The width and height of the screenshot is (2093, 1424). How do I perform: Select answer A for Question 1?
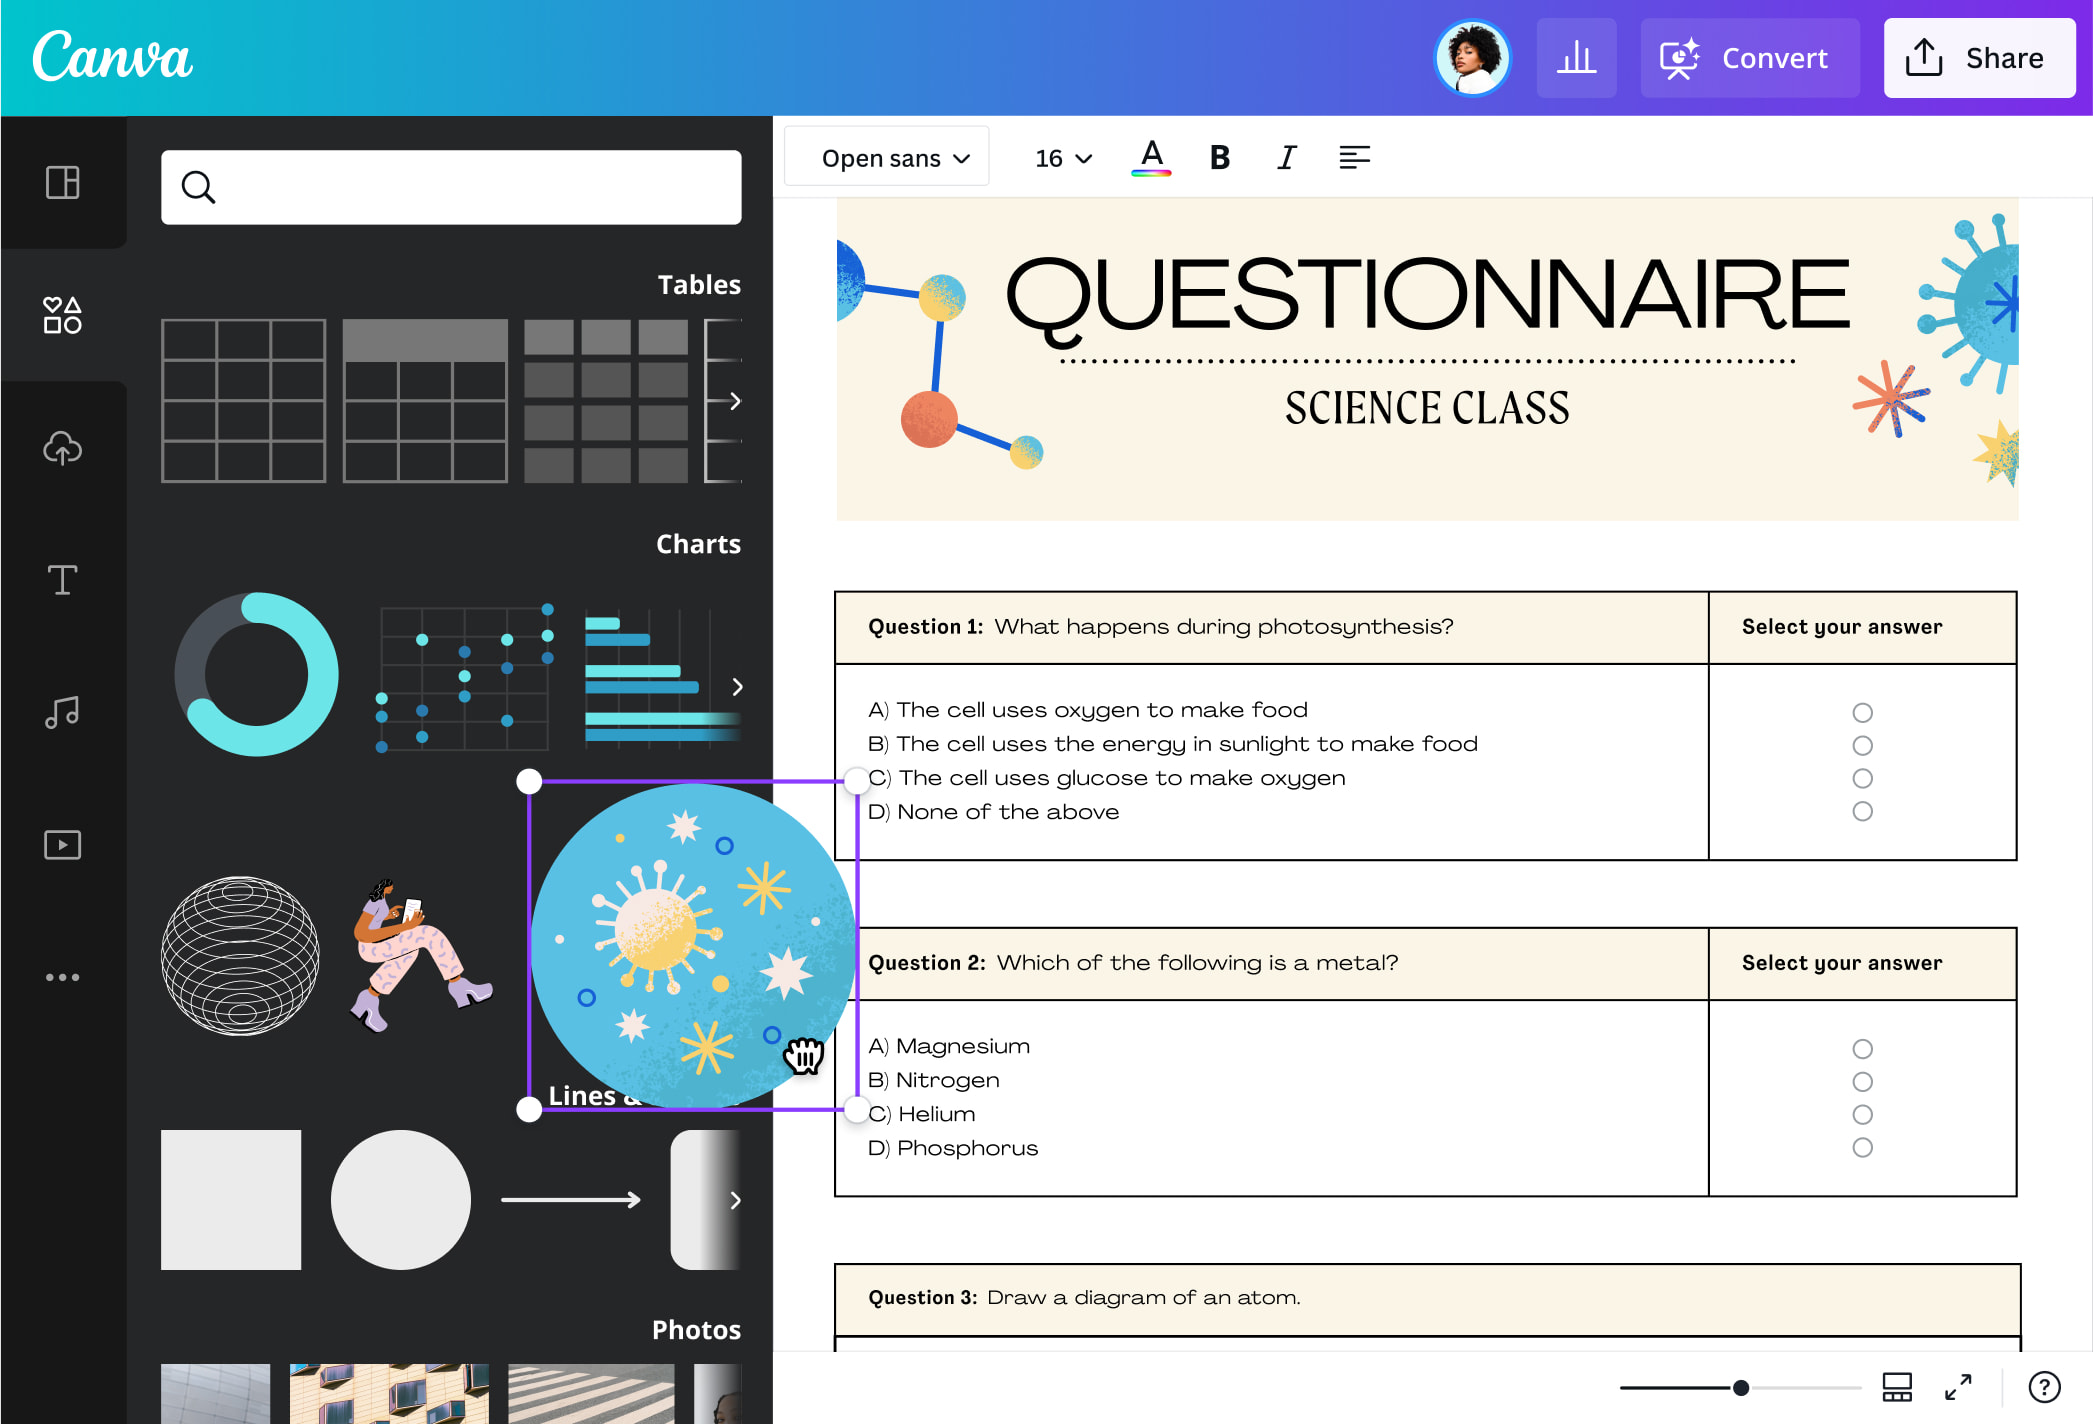[1862, 712]
